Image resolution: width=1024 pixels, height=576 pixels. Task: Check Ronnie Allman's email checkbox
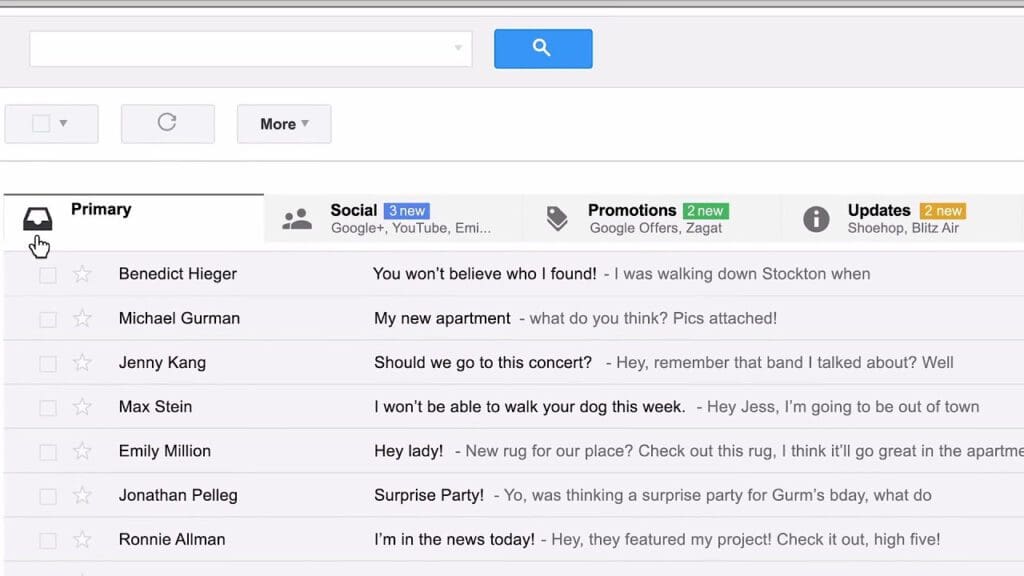tap(47, 539)
